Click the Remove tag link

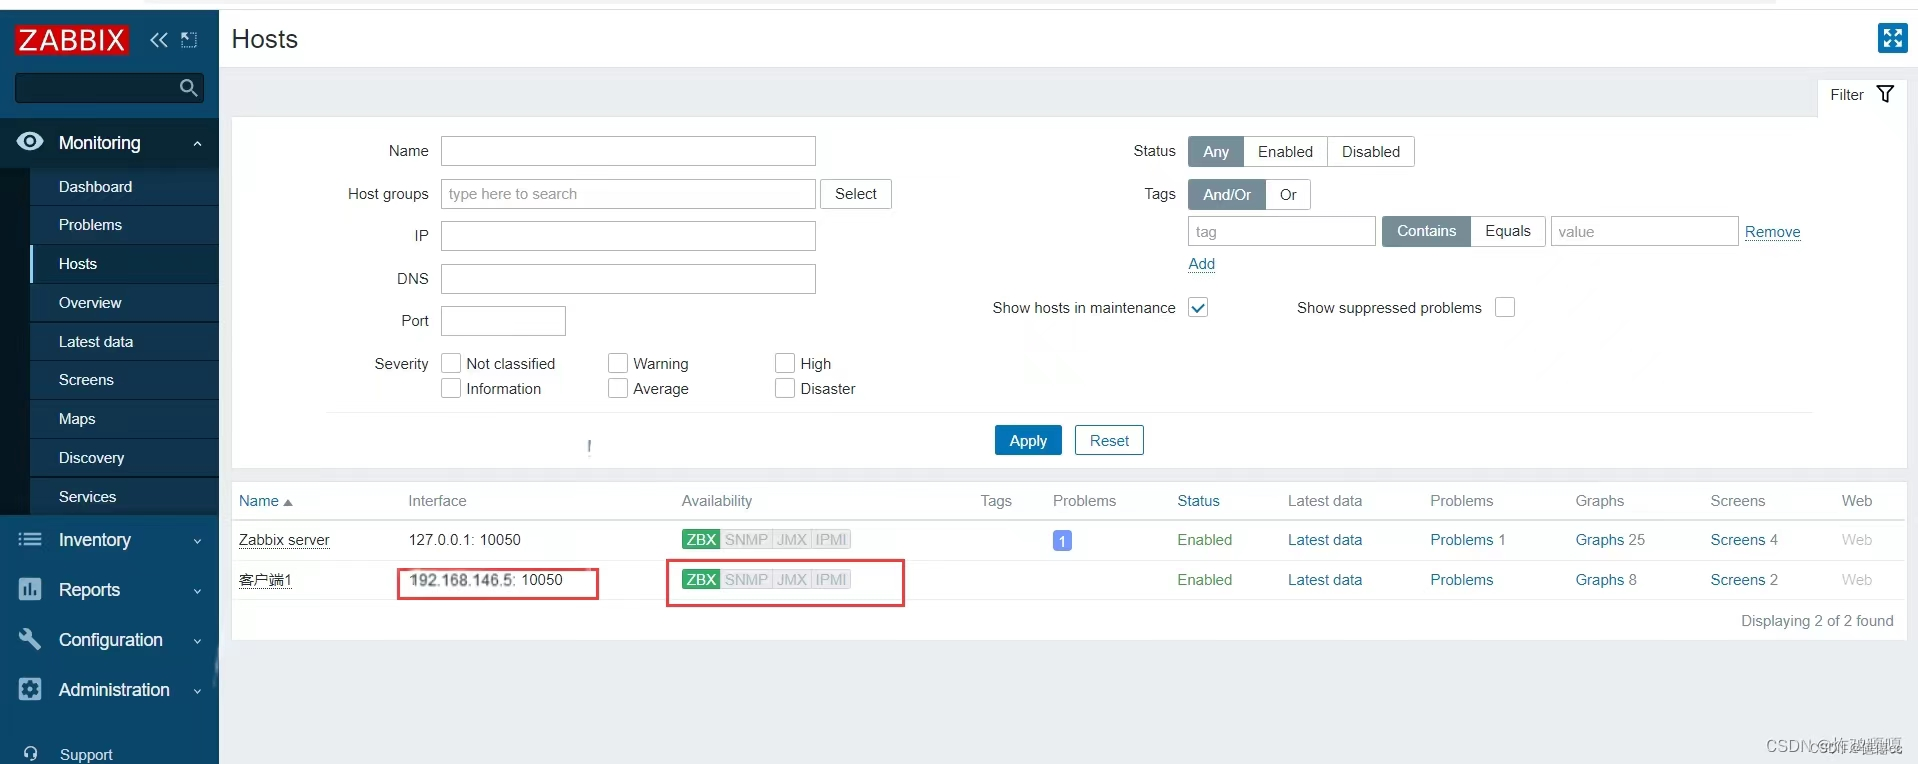[1772, 232]
